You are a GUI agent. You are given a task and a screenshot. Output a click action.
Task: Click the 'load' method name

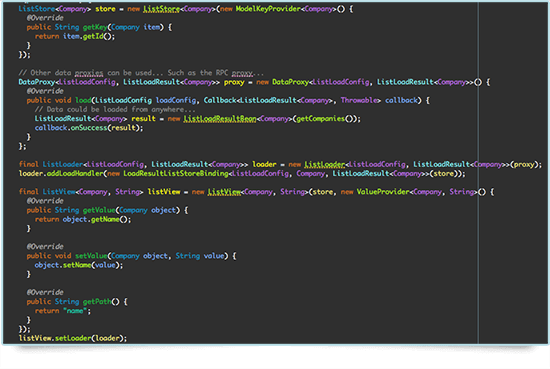(x=83, y=100)
